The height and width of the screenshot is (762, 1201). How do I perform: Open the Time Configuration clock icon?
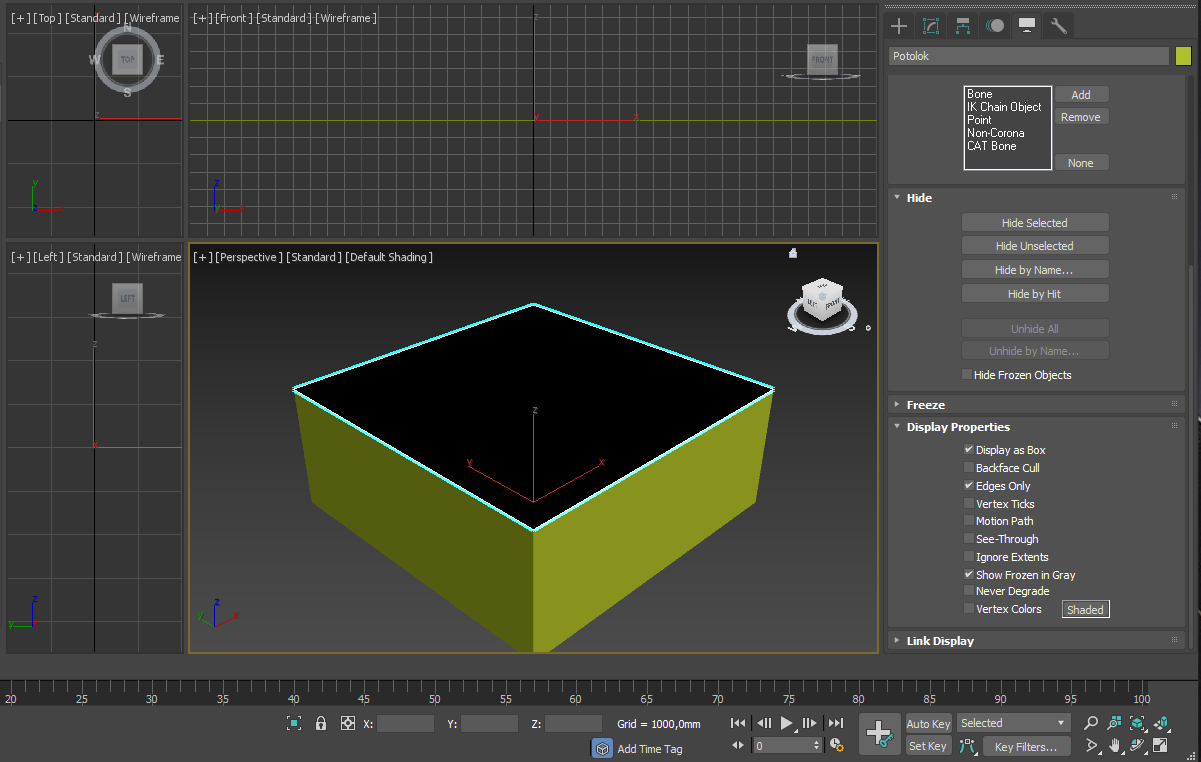[x=837, y=745]
